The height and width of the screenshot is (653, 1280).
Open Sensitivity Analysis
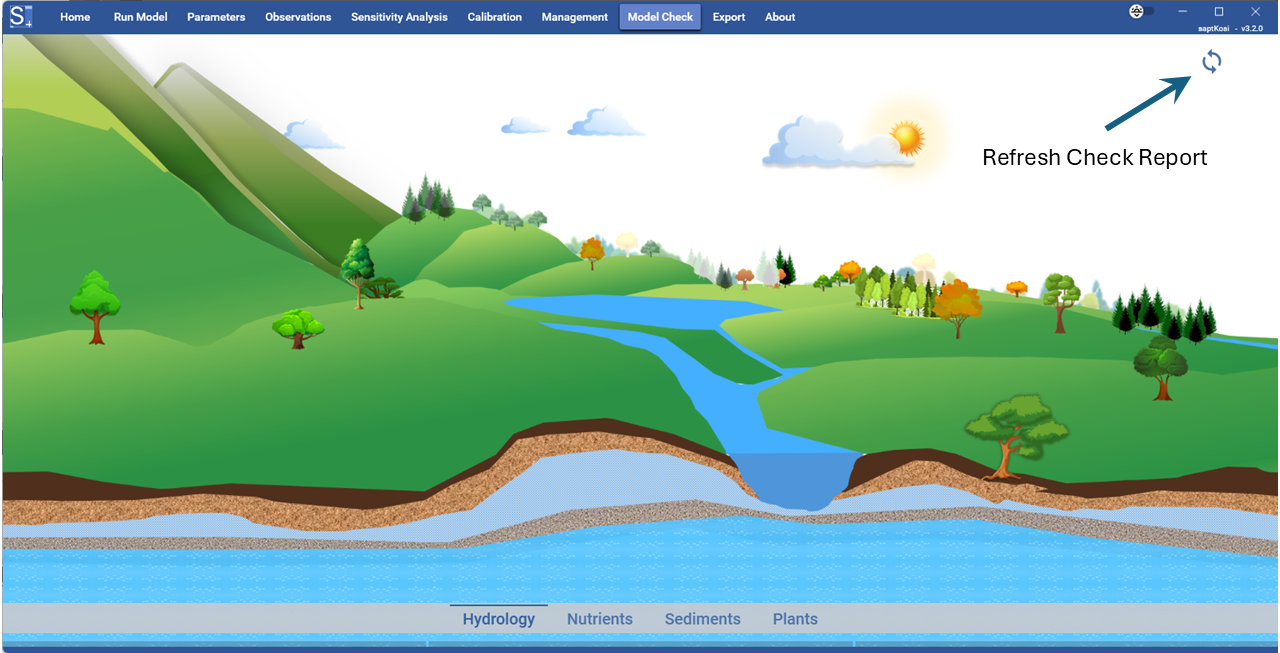tap(399, 17)
